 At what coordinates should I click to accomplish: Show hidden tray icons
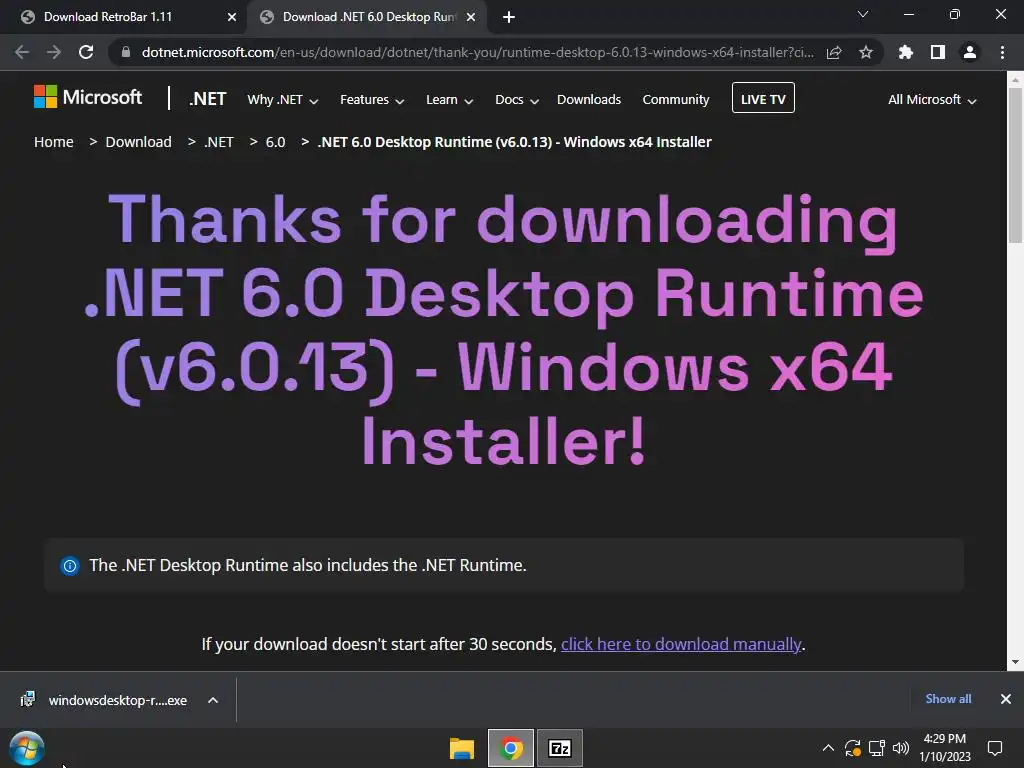[828, 748]
